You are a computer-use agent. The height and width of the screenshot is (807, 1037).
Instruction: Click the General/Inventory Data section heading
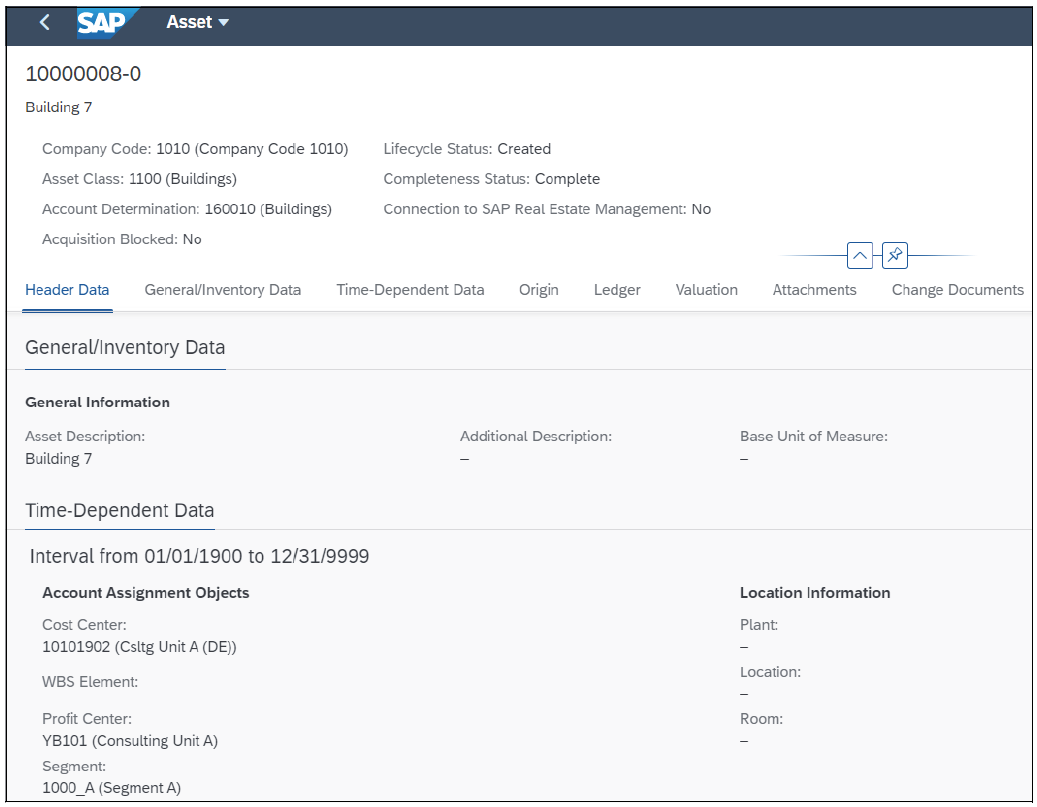[x=124, y=347]
